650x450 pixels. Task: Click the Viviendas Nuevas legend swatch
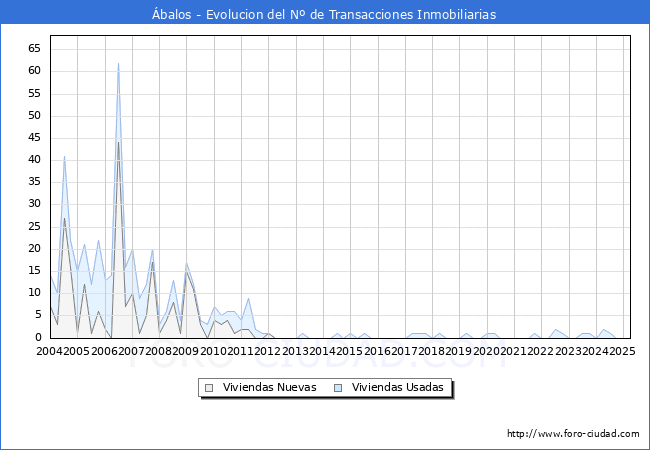click(x=209, y=388)
